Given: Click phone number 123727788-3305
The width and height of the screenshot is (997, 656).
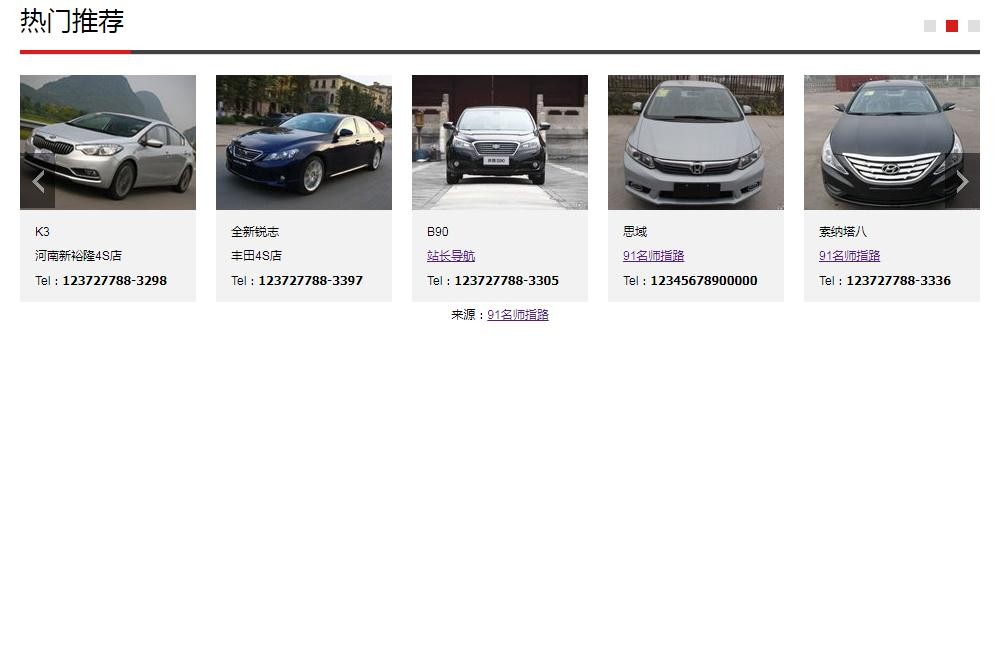Looking at the screenshot, I should tap(506, 280).
